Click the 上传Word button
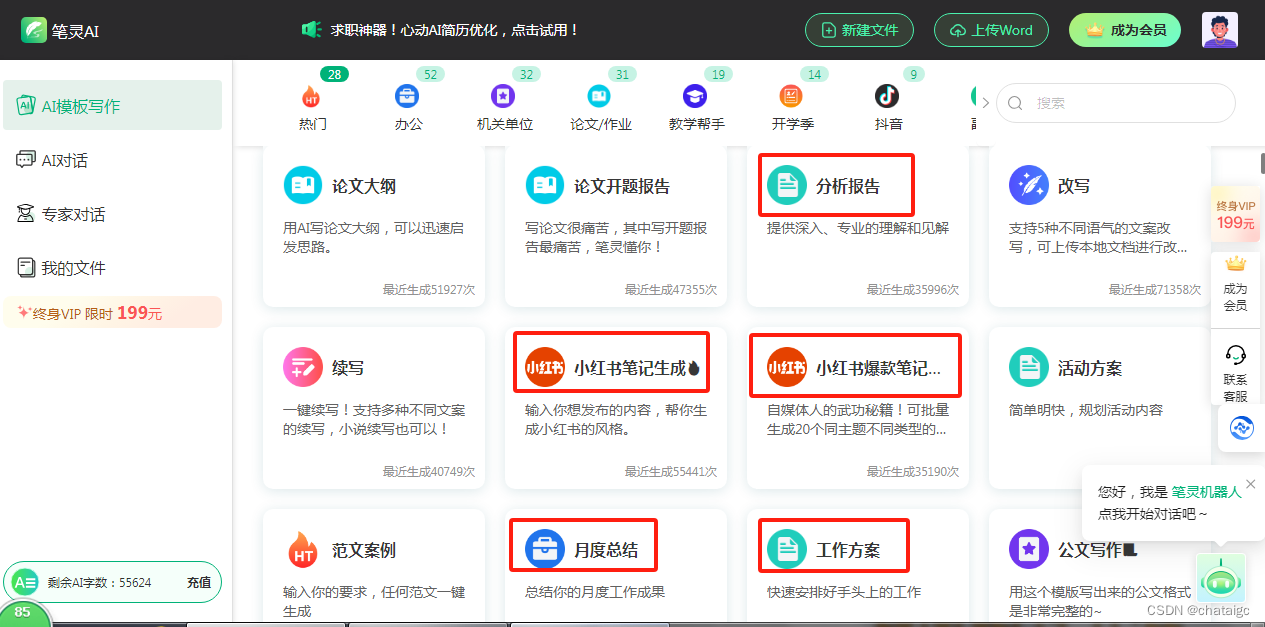Viewport: 1265px width, 627px height. tap(991, 30)
